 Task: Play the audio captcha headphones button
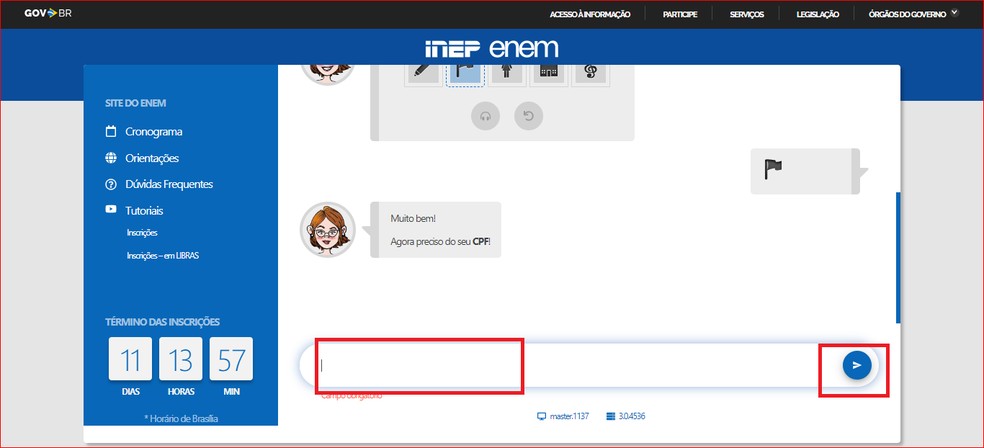[485, 116]
